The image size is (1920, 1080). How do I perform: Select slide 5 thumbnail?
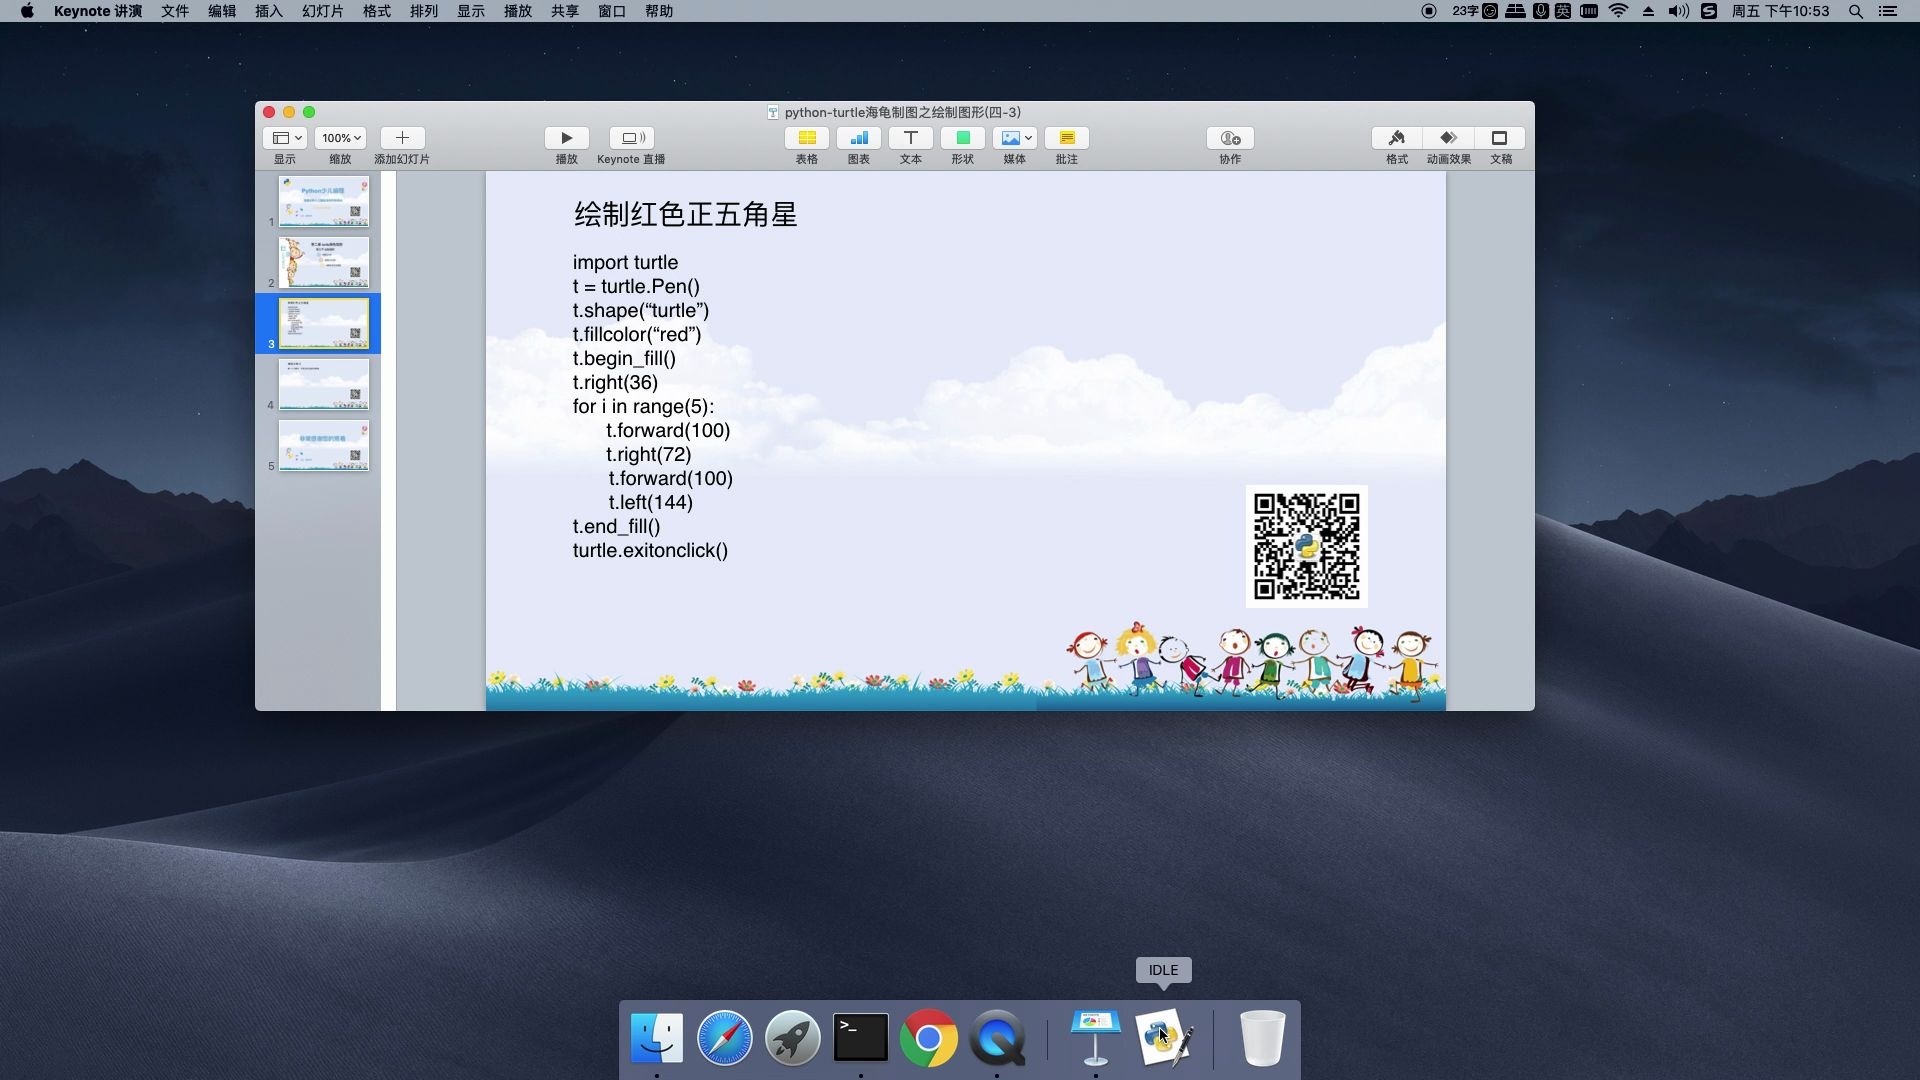323,446
